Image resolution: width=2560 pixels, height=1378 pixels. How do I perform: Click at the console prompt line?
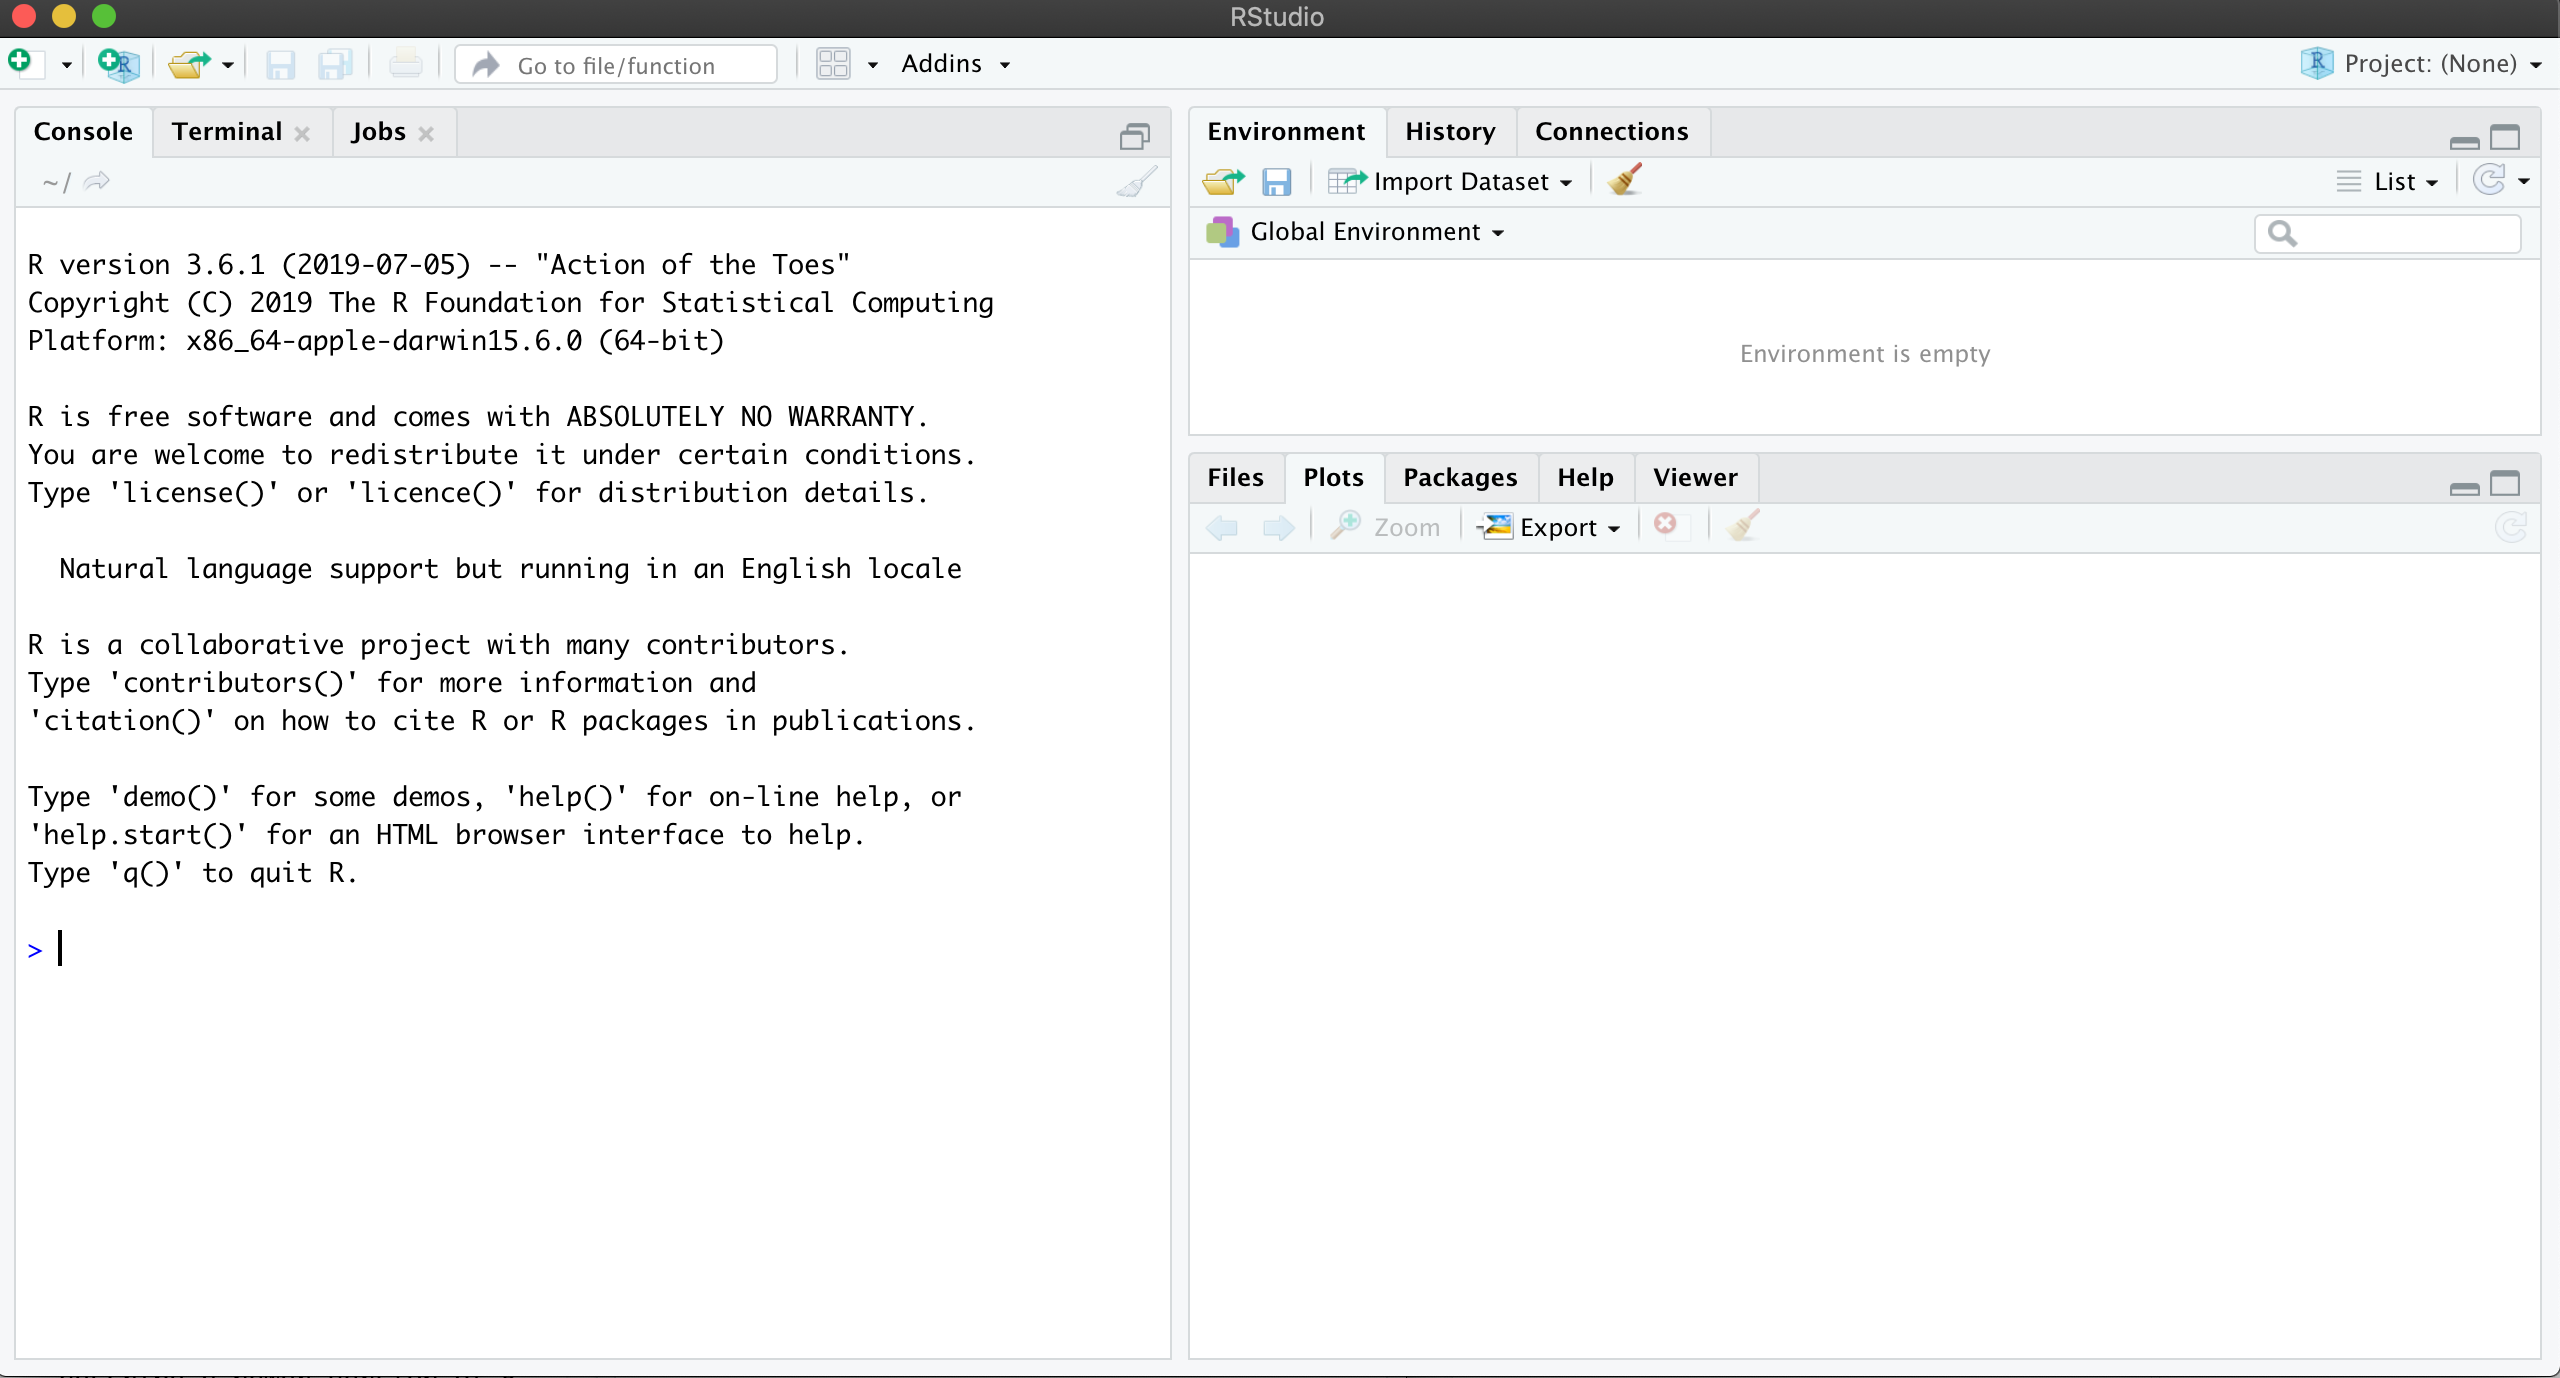click(593, 949)
